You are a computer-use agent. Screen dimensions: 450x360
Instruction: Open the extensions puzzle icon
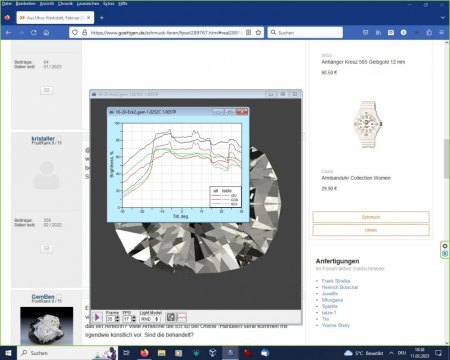[x=429, y=33]
